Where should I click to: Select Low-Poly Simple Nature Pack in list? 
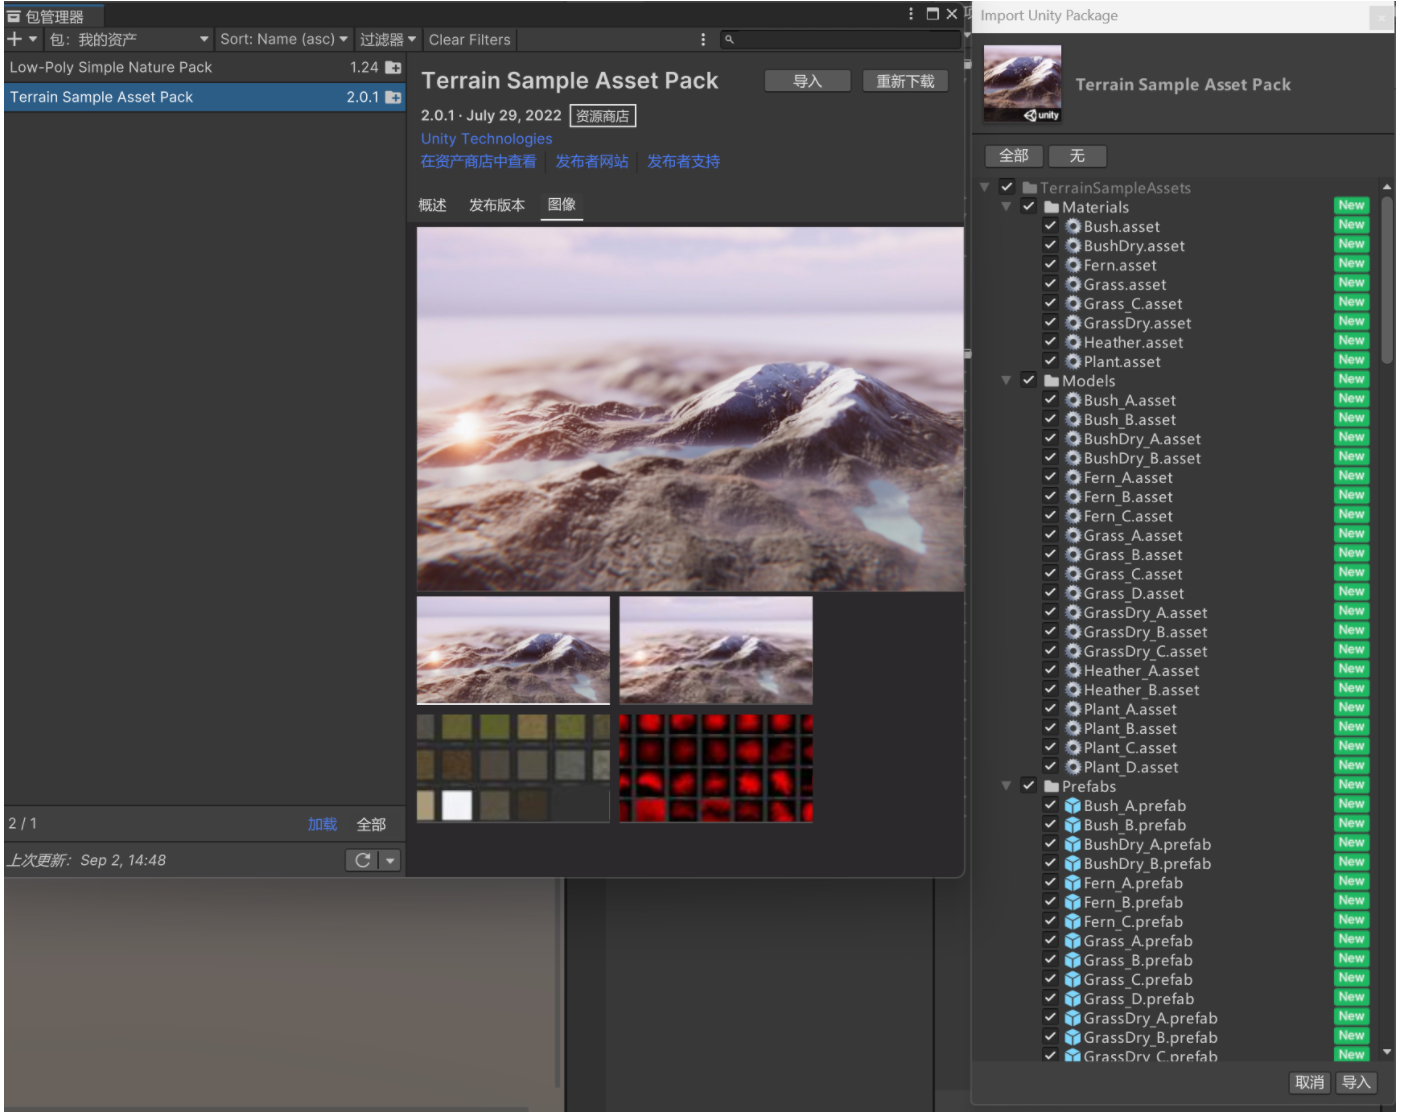(x=204, y=67)
